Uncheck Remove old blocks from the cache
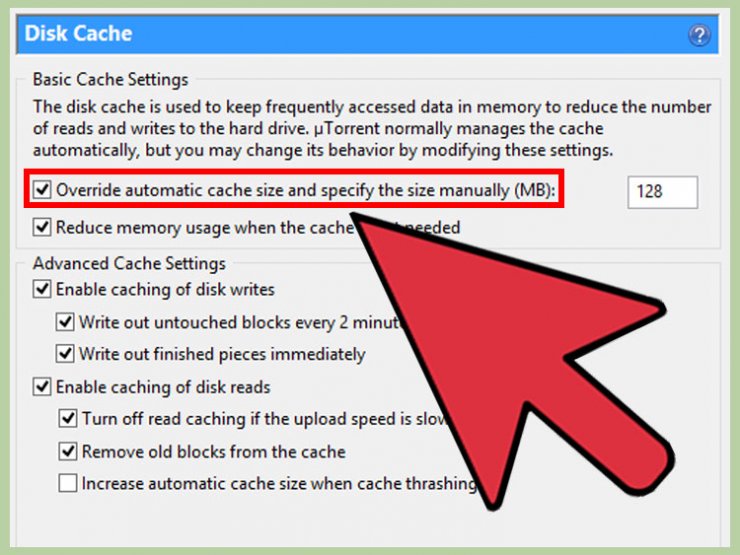 67,452
